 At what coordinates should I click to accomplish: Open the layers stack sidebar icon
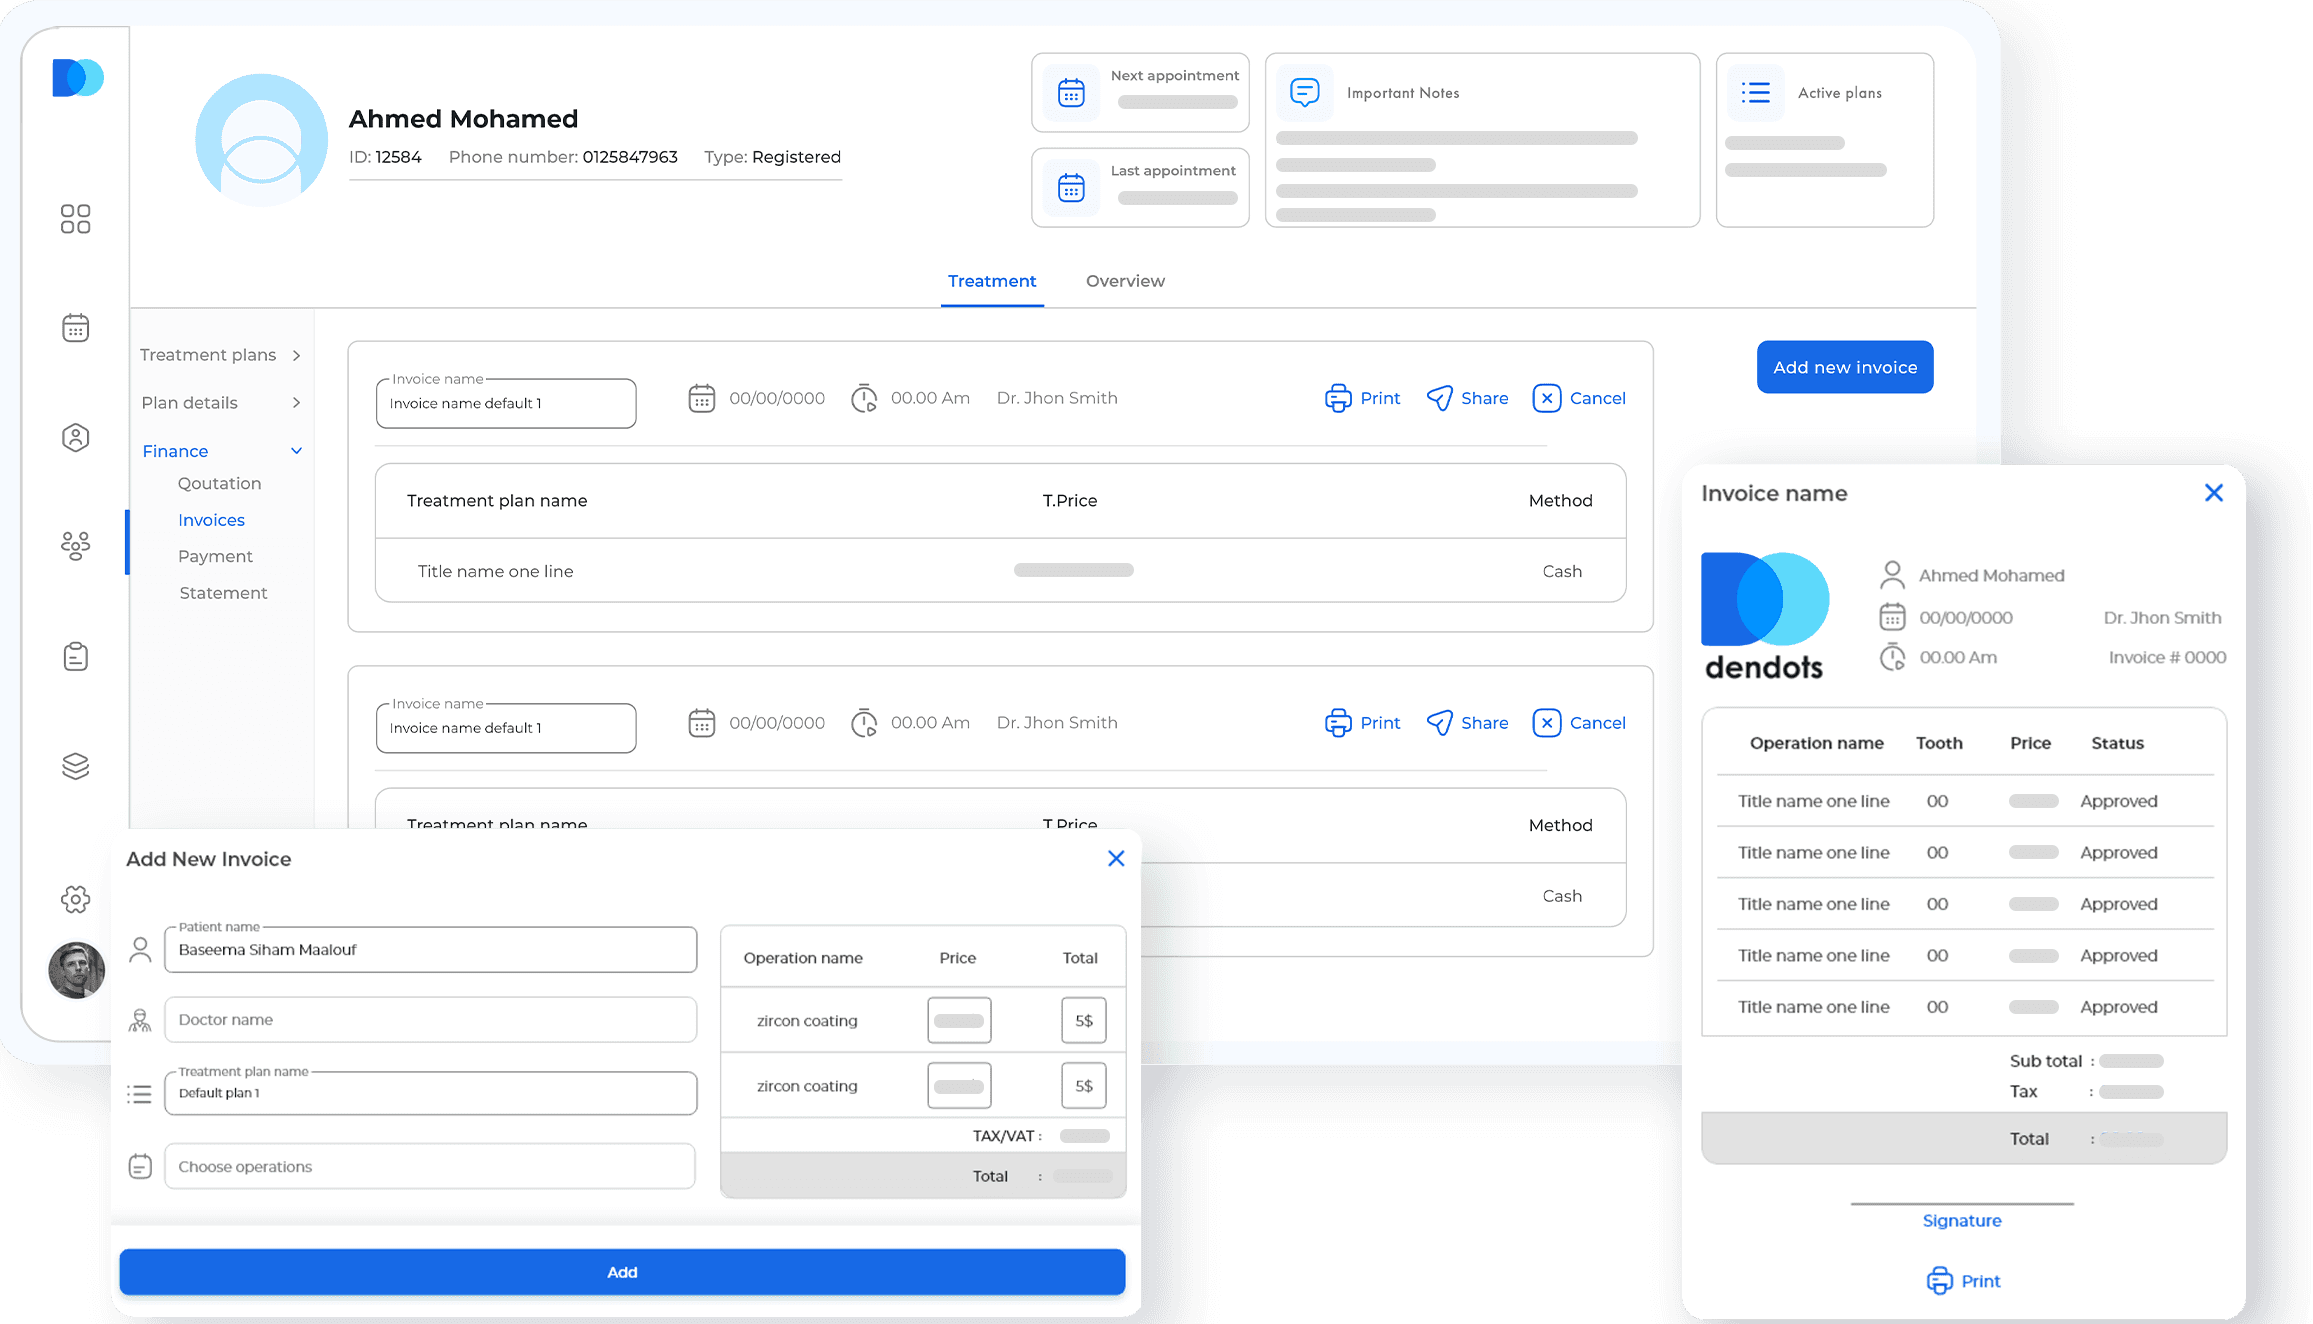75,766
